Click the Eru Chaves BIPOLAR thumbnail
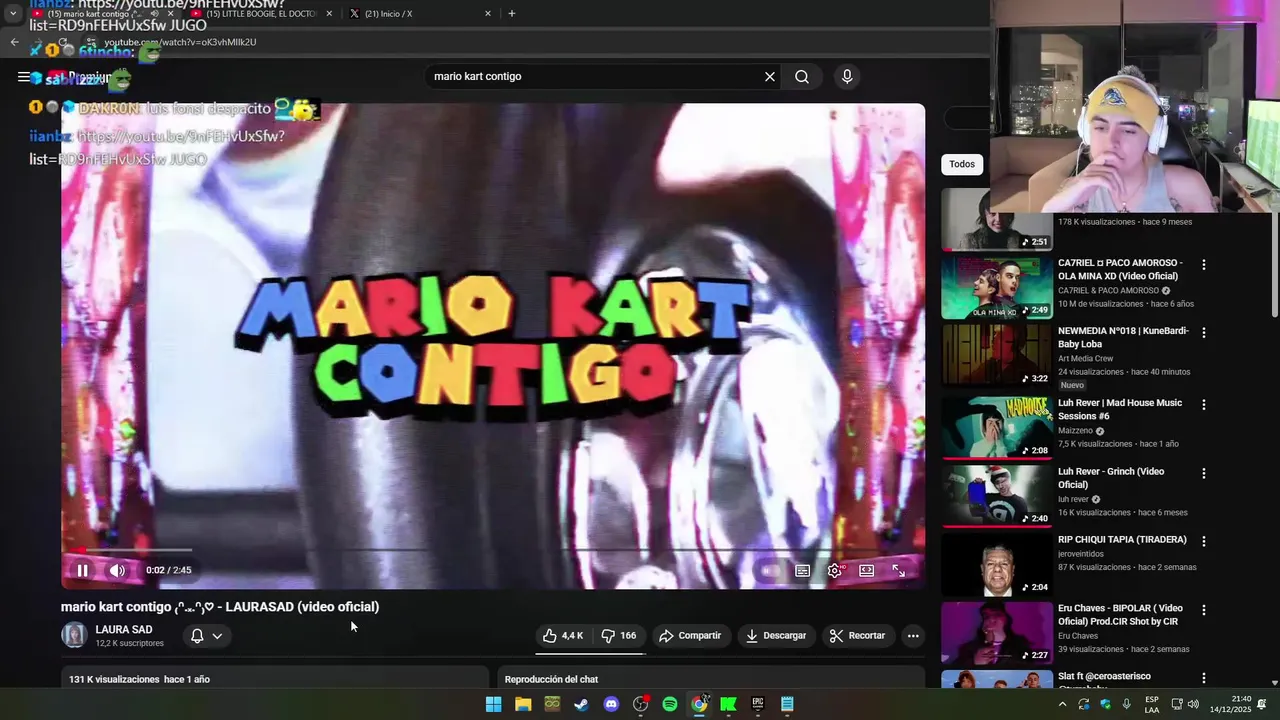This screenshot has height=720, width=1280. click(x=997, y=632)
